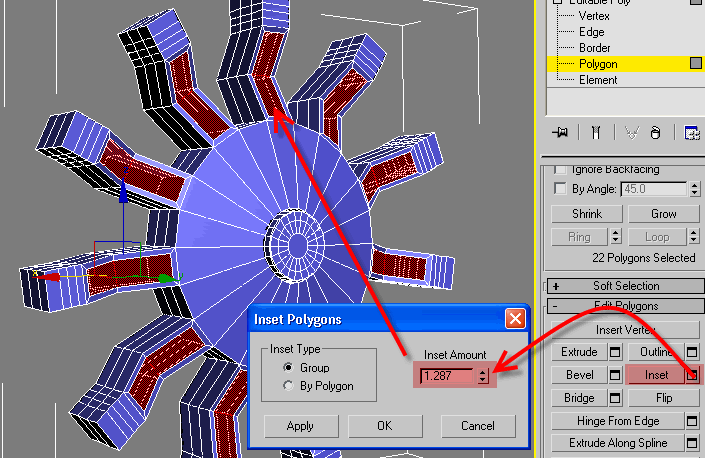Viewport: 705px width, 458px height.
Task: Collapse the Edit Polygons rollout
Action: (x=625, y=306)
